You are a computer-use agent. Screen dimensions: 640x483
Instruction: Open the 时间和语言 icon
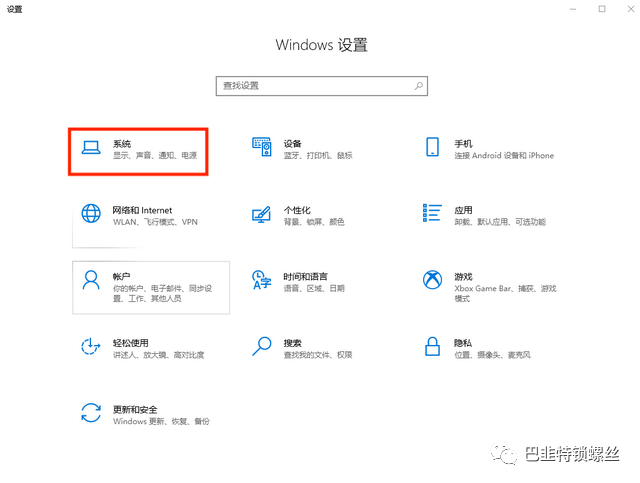(x=261, y=280)
